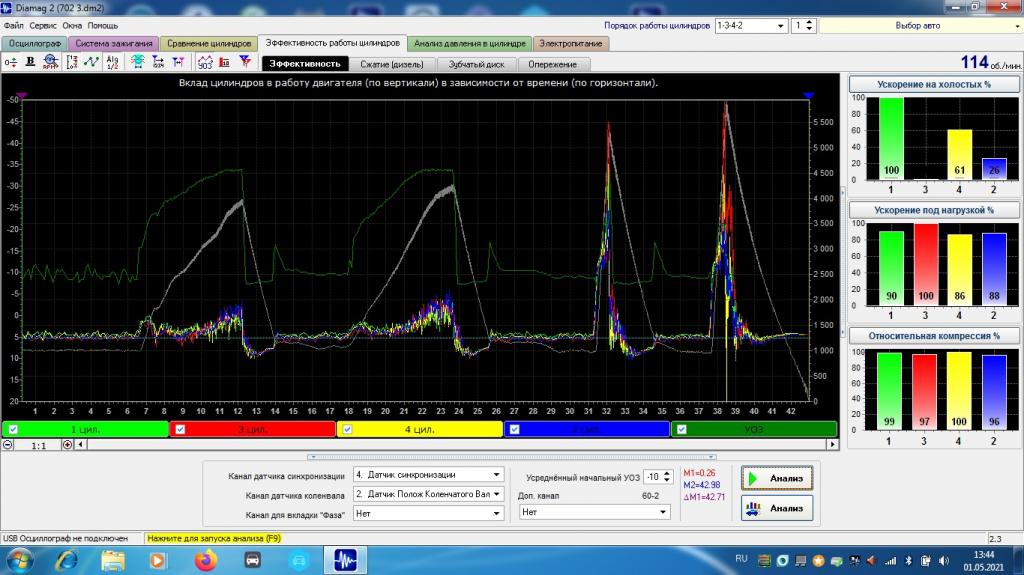Click the red bar-chart toolbar icon
The image size is (1024, 575).
(x=225, y=62)
